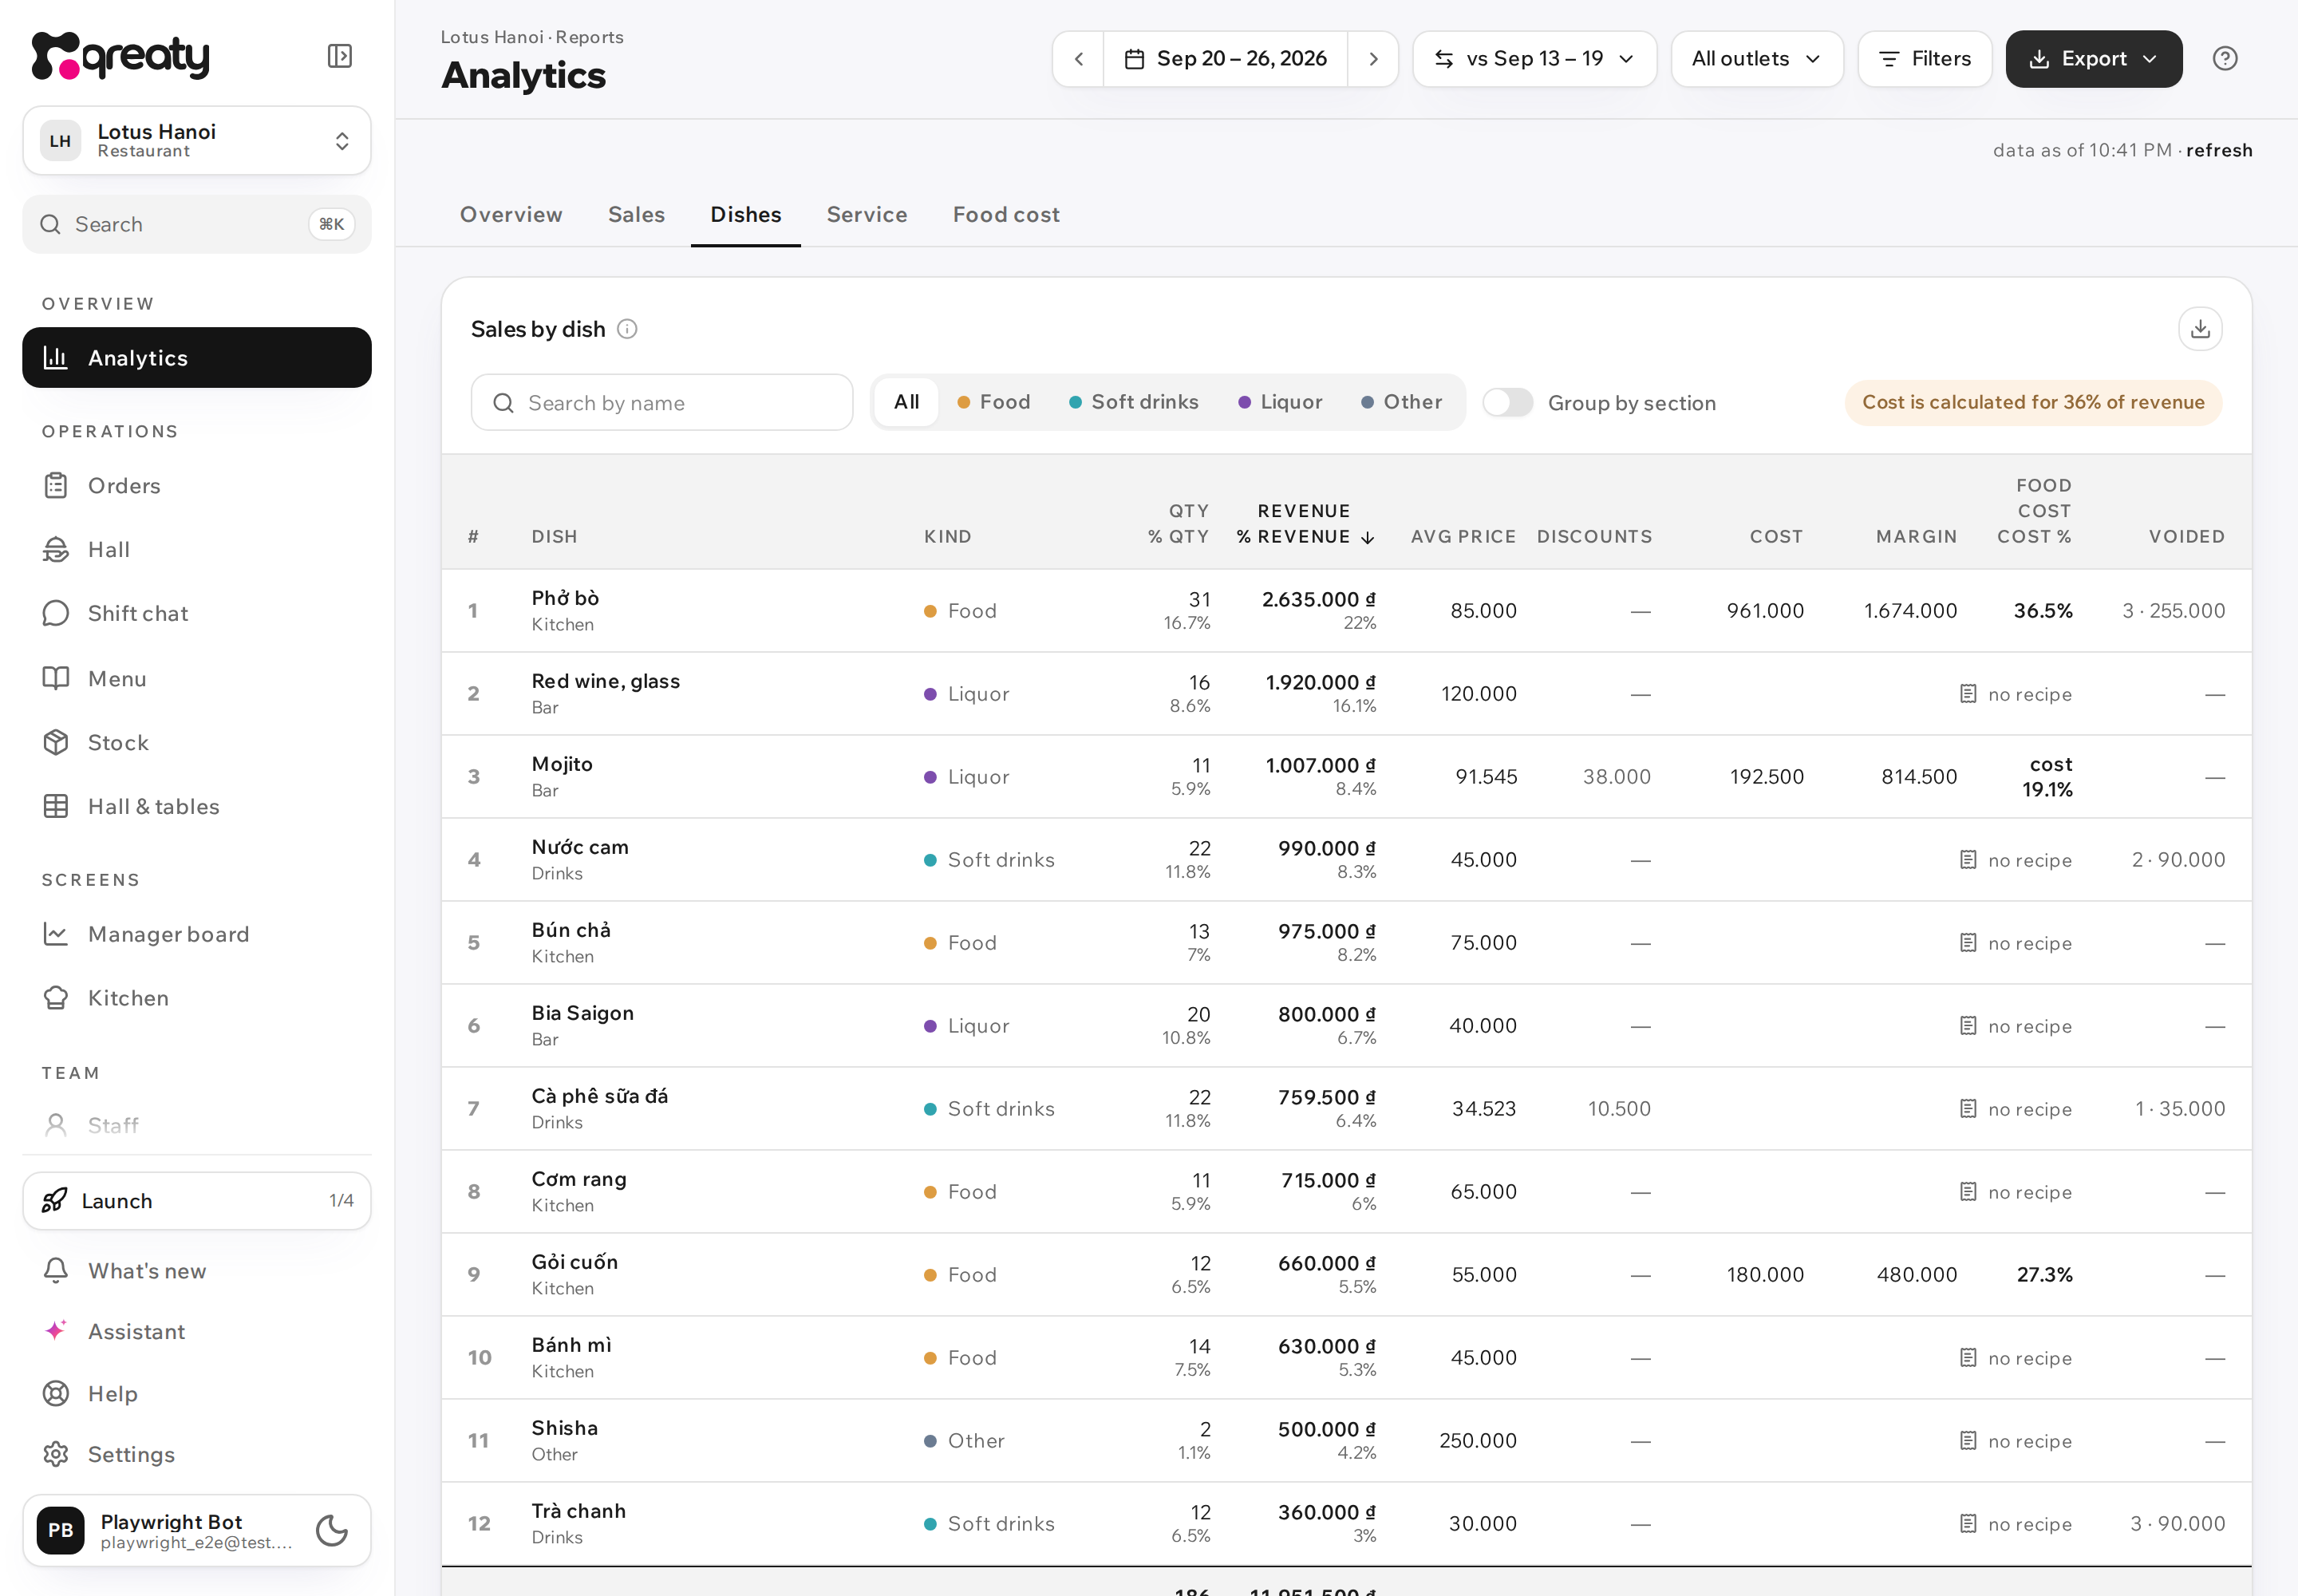
Task: Switch to Service tab
Action: [866, 215]
